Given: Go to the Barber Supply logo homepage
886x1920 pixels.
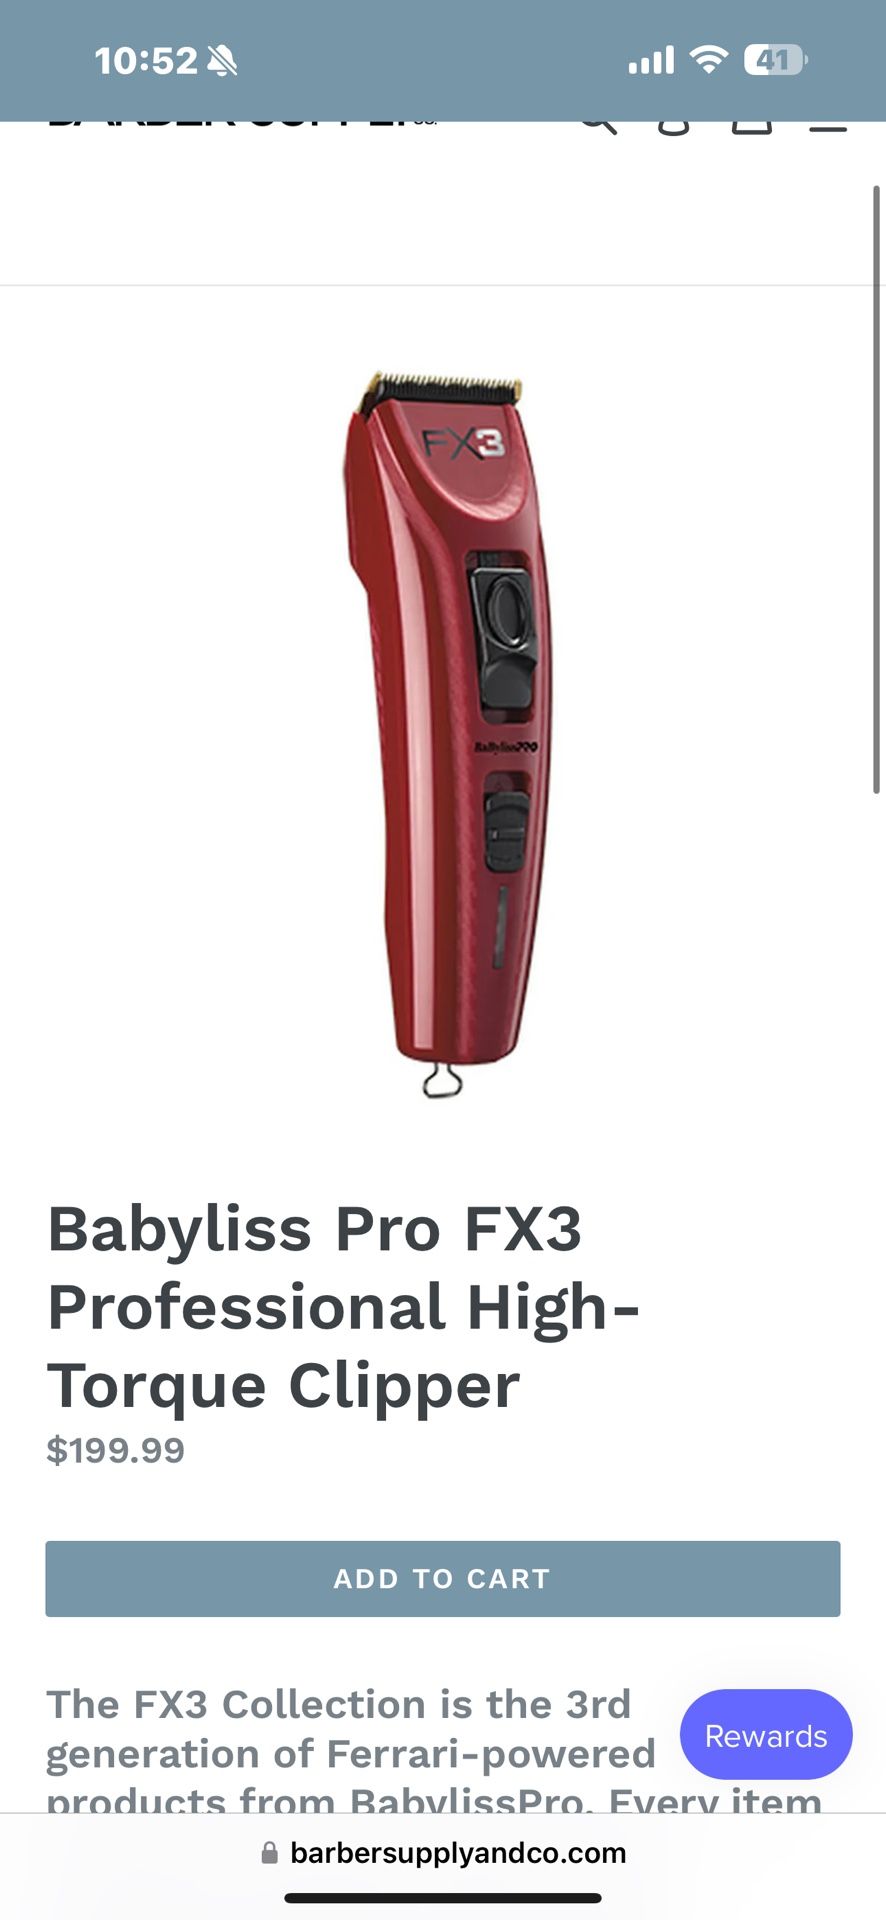Looking at the screenshot, I should [x=242, y=124].
